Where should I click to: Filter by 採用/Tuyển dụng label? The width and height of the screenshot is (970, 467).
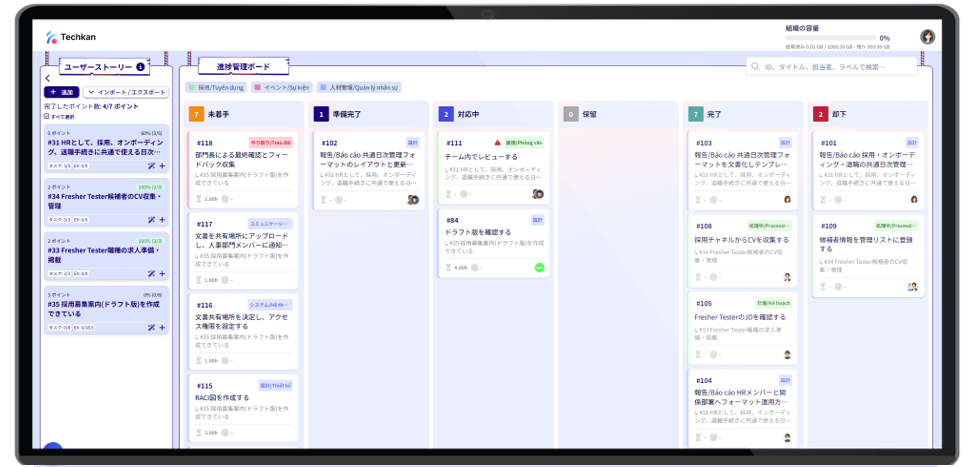pyautogui.click(x=216, y=88)
